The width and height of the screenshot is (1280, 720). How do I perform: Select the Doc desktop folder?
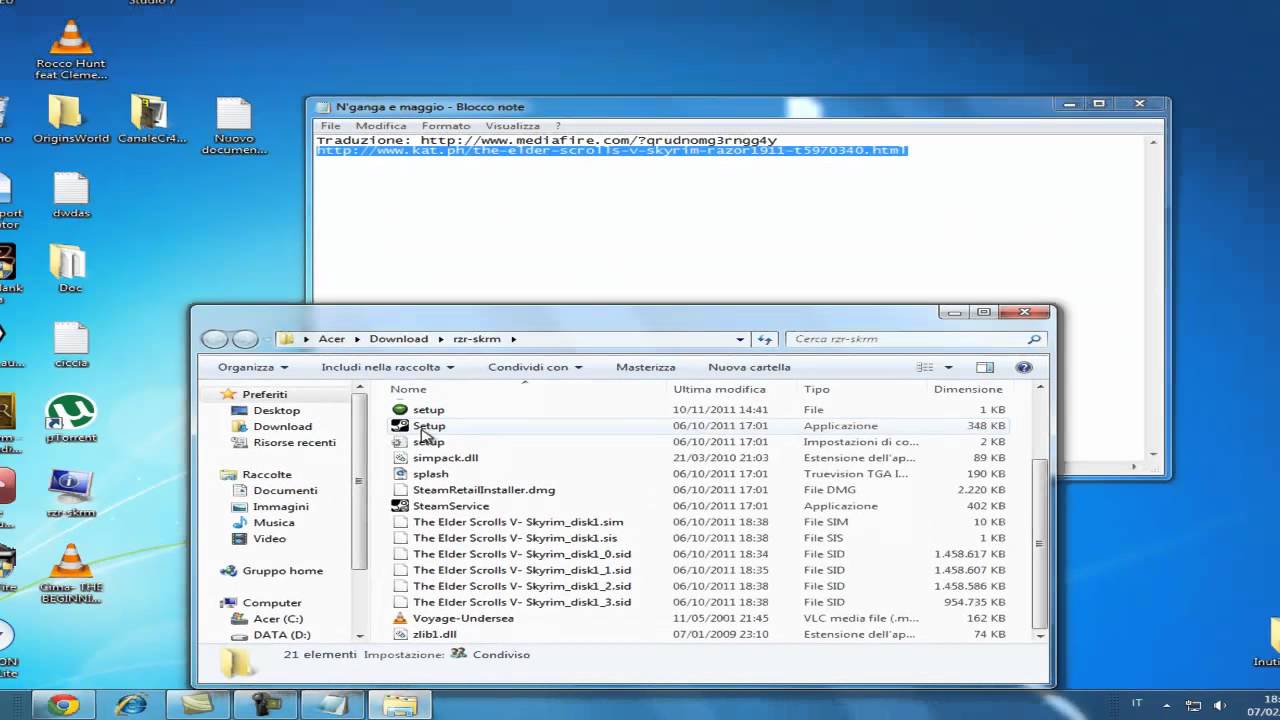[70, 270]
